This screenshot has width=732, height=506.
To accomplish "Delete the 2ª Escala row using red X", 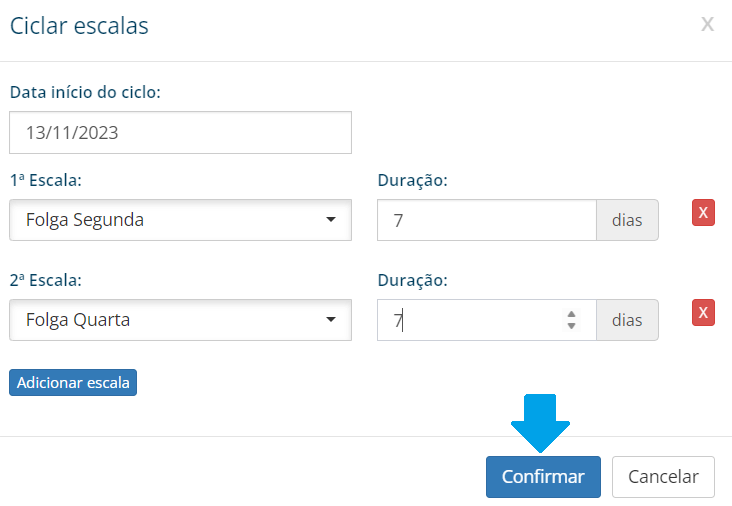I will (x=703, y=313).
